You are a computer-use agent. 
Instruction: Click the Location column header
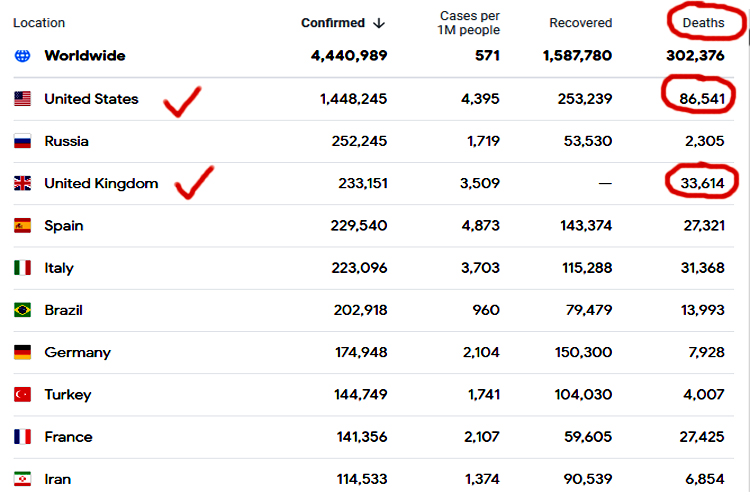coord(39,23)
